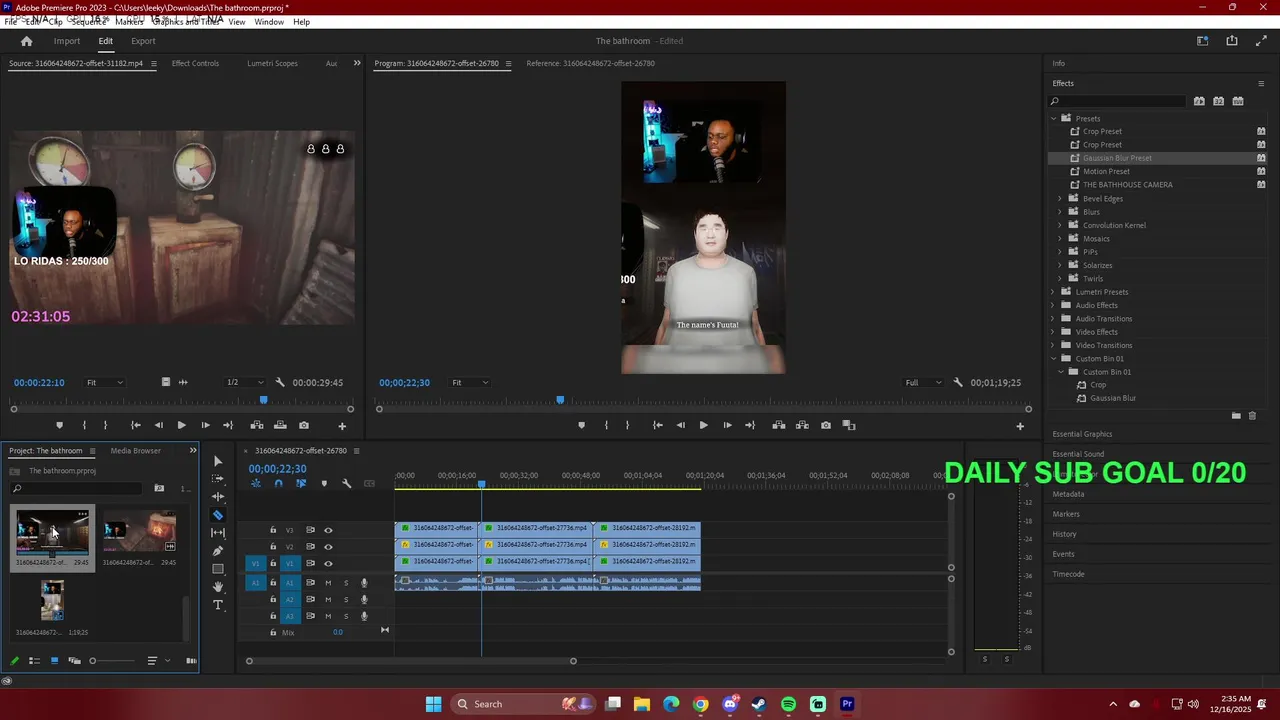Image resolution: width=1280 pixels, height=720 pixels.
Task: Open Program monitor Fit zoom dropdown
Action: (470, 382)
